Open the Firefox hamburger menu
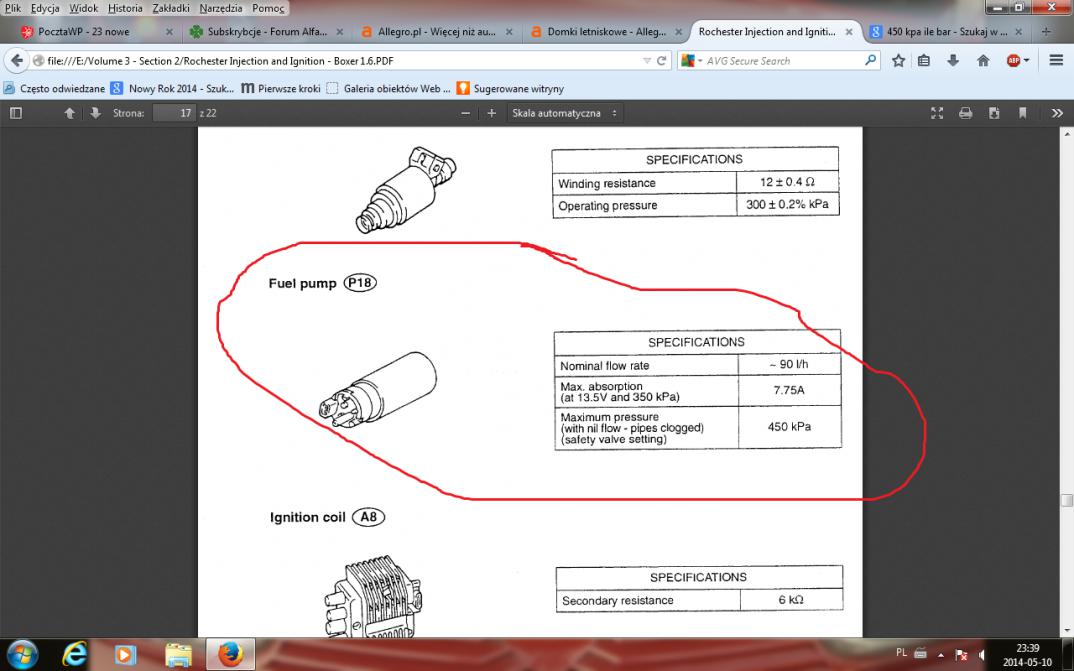The image size is (1074, 671). click(x=1056, y=60)
